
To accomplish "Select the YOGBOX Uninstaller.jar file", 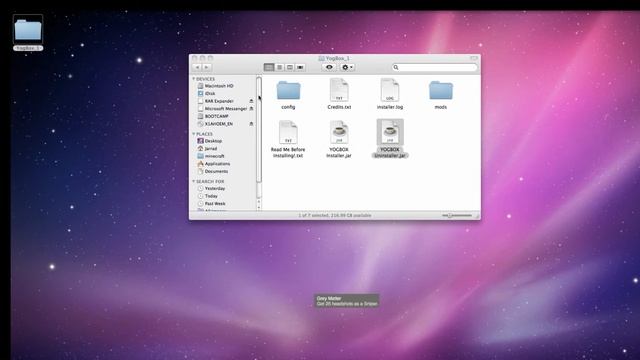I will 390,132.
